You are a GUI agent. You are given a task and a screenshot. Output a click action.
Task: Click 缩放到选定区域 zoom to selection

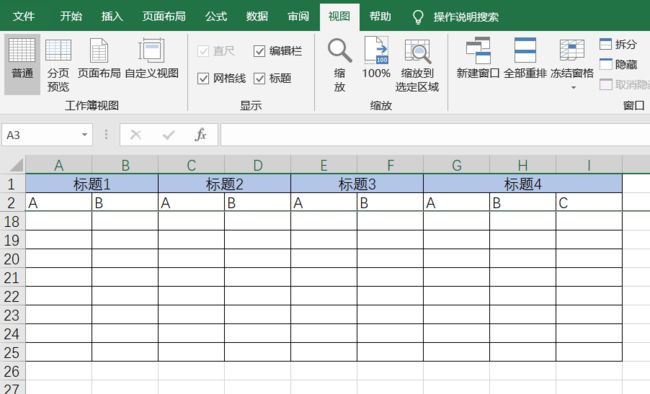(x=417, y=65)
